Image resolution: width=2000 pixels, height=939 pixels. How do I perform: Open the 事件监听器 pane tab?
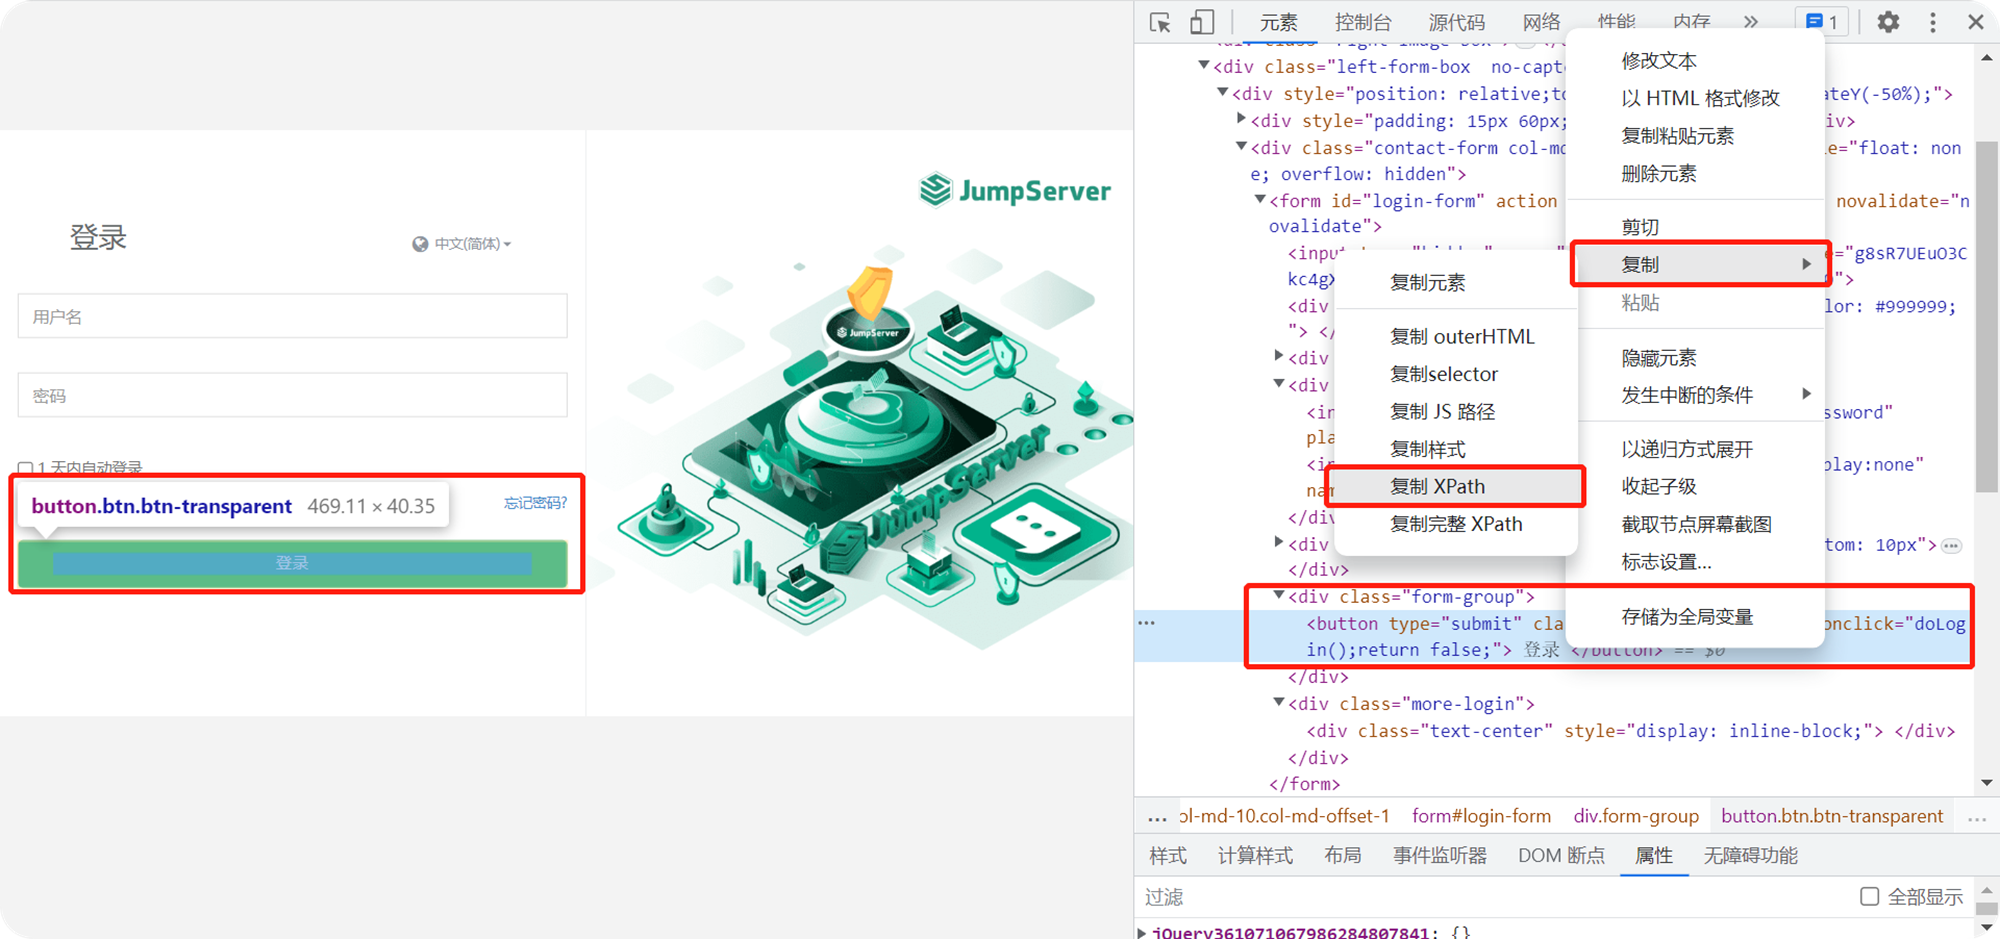1440,856
